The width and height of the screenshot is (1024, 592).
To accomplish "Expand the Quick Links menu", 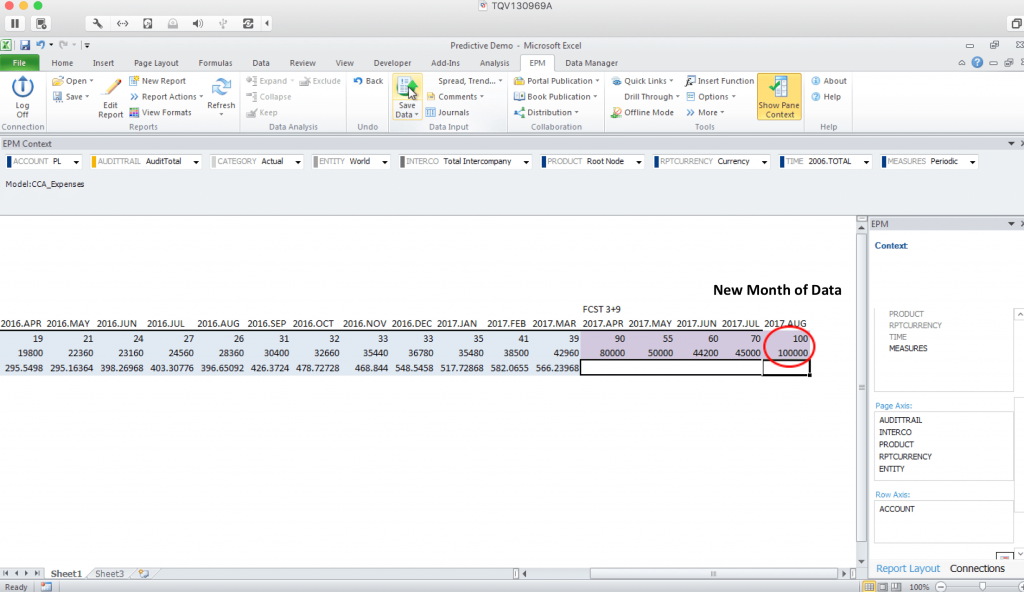I will (642, 81).
